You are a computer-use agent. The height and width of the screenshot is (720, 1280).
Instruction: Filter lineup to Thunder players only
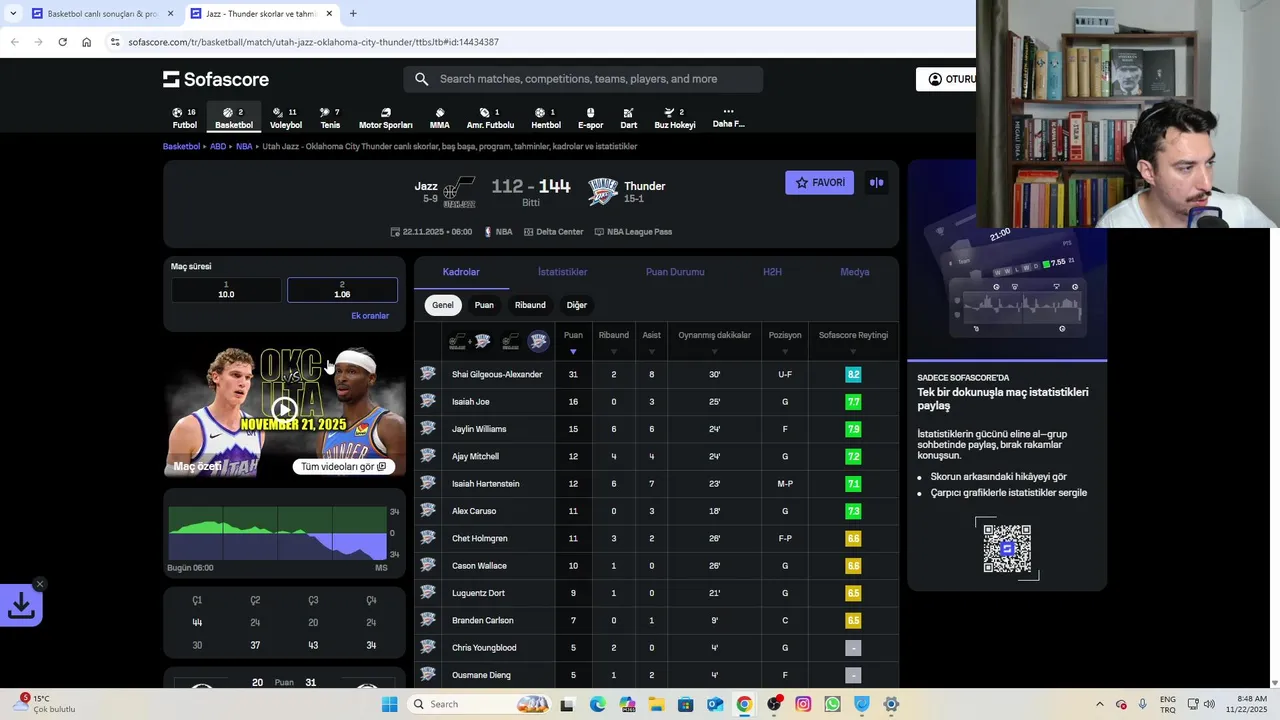coord(538,342)
